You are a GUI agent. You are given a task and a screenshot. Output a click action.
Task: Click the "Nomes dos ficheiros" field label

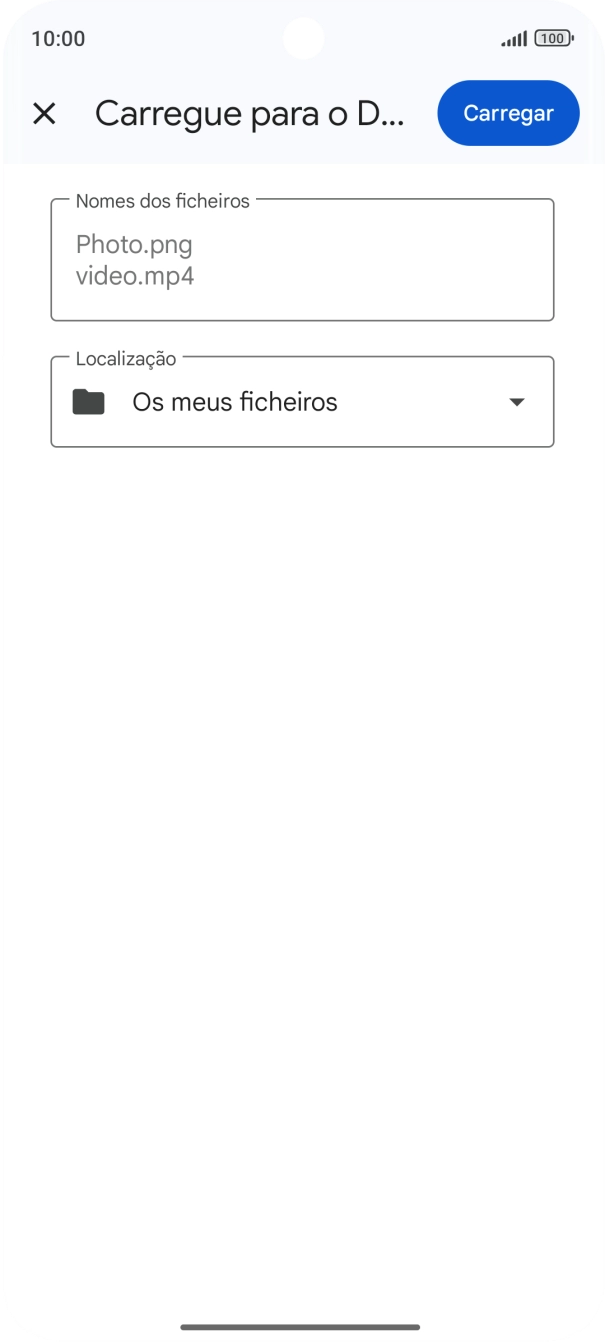163,201
